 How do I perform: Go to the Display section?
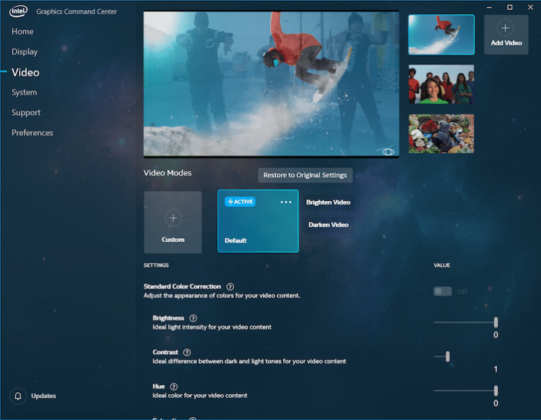click(24, 52)
